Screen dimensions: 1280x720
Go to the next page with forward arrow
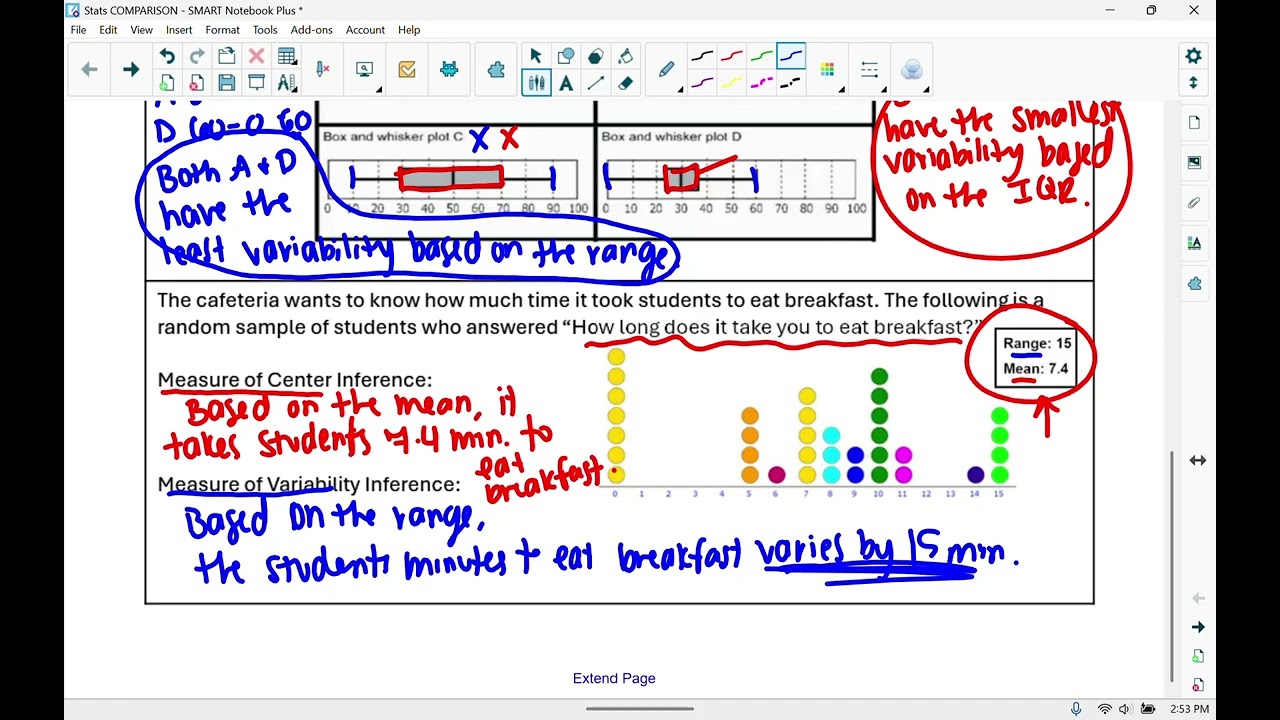pos(131,69)
